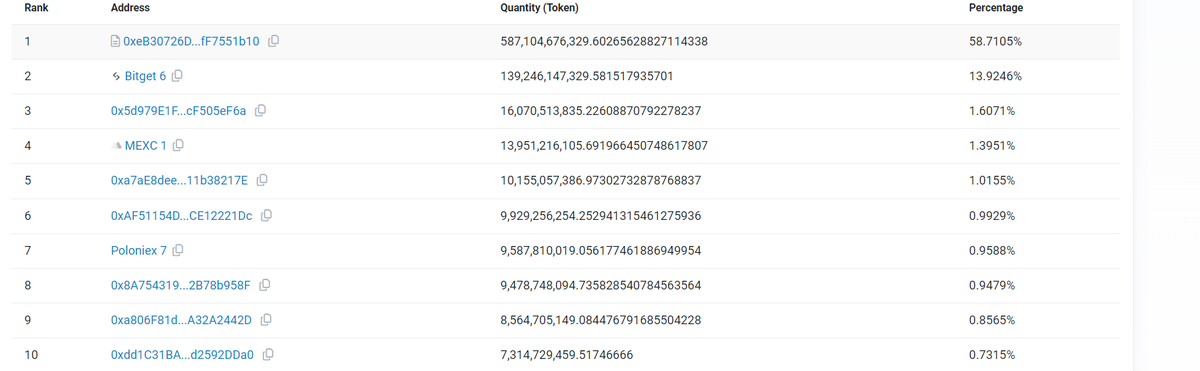This screenshot has height=371, width=1200.
Task: Click the Rank column header
Action: (36, 8)
